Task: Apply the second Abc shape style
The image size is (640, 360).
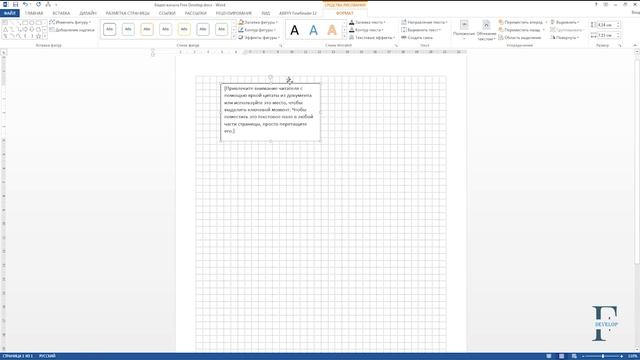Action: coord(128,29)
